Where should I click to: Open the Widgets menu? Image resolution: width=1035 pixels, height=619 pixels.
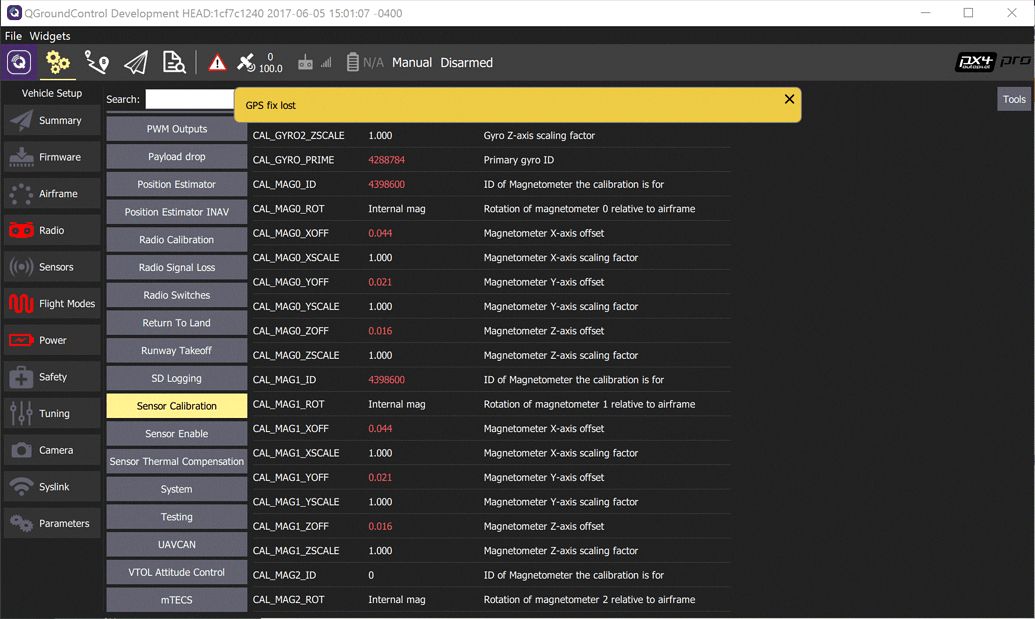pos(50,36)
